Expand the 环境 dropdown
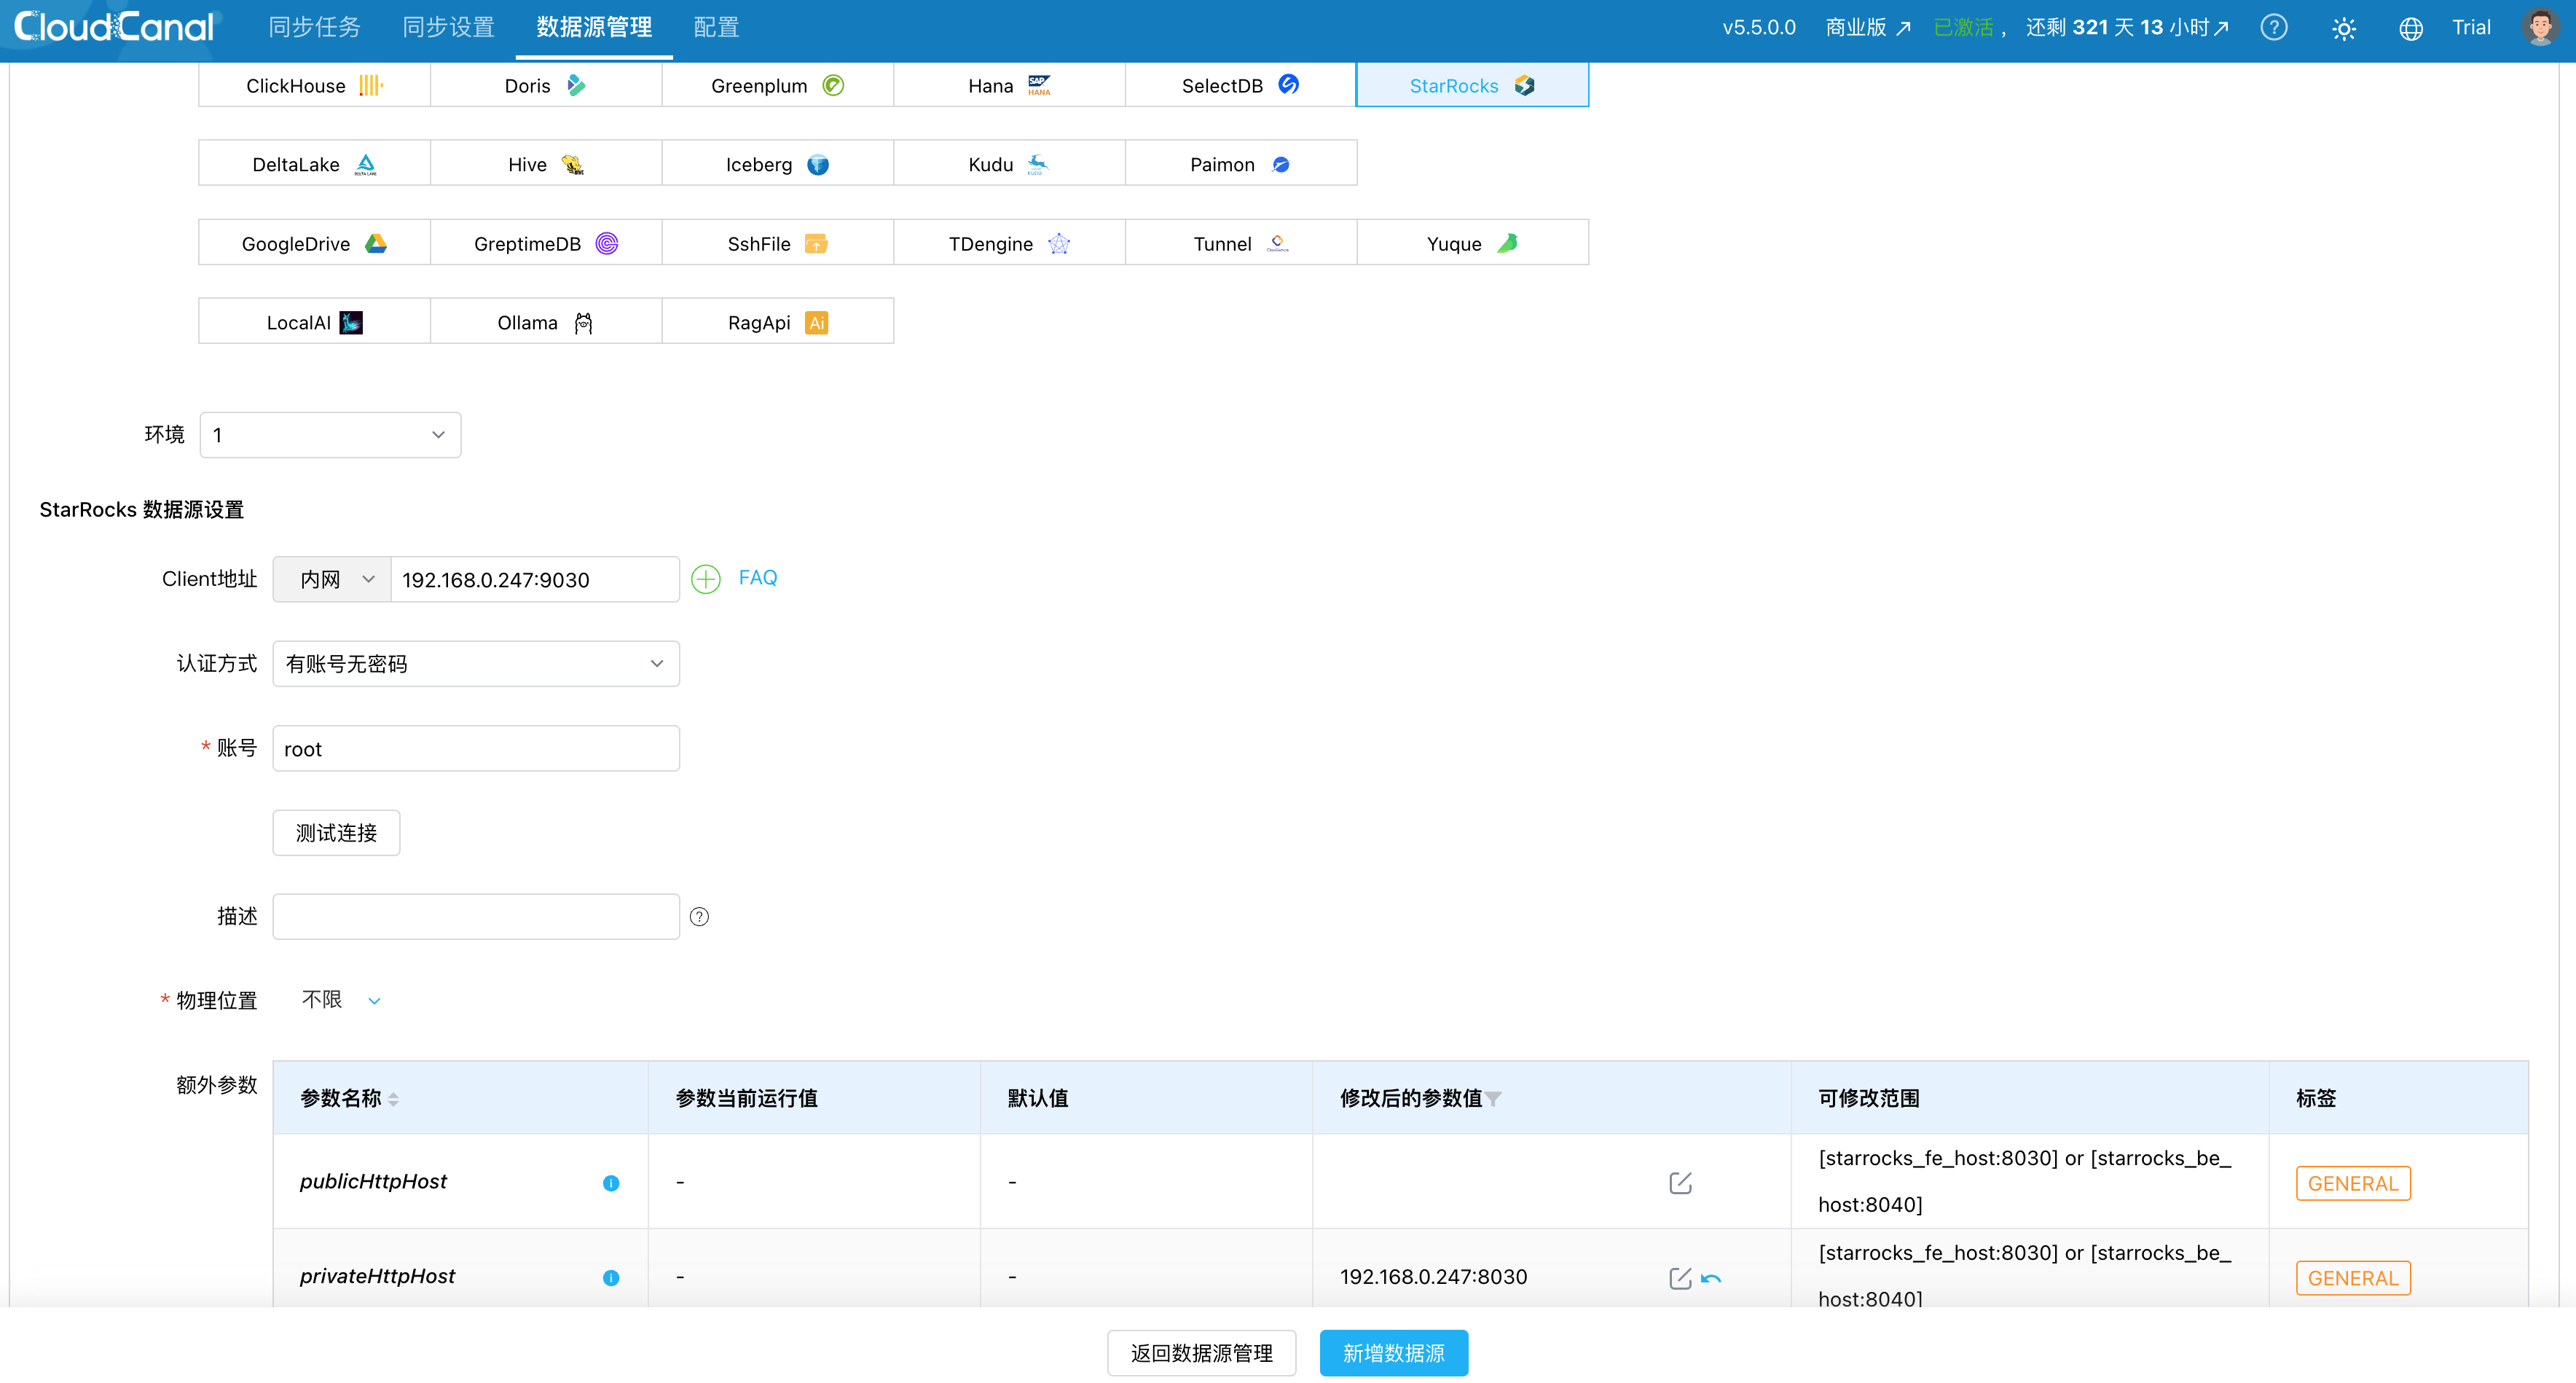The image size is (2576, 1383). [330, 435]
